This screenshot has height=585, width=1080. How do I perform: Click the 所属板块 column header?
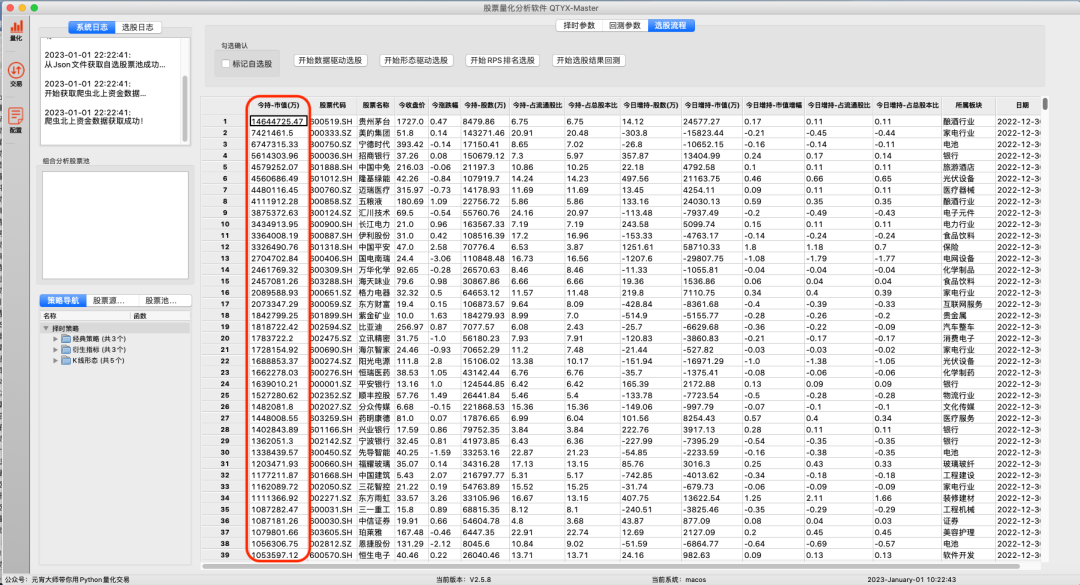point(968,105)
